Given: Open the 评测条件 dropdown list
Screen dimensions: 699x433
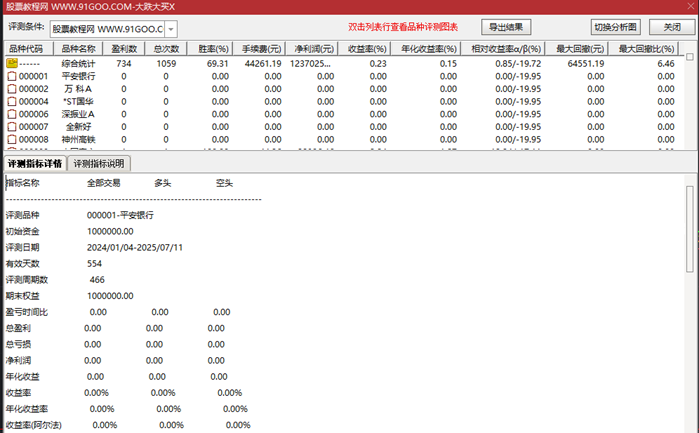Looking at the screenshot, I should tap(170, 30).
